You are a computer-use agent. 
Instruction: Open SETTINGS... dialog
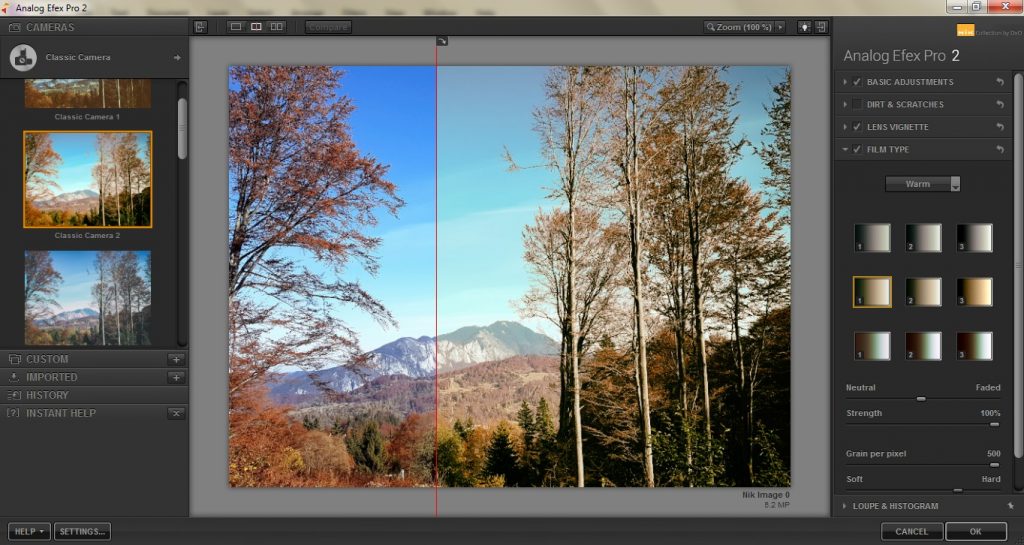pos(82,531)
